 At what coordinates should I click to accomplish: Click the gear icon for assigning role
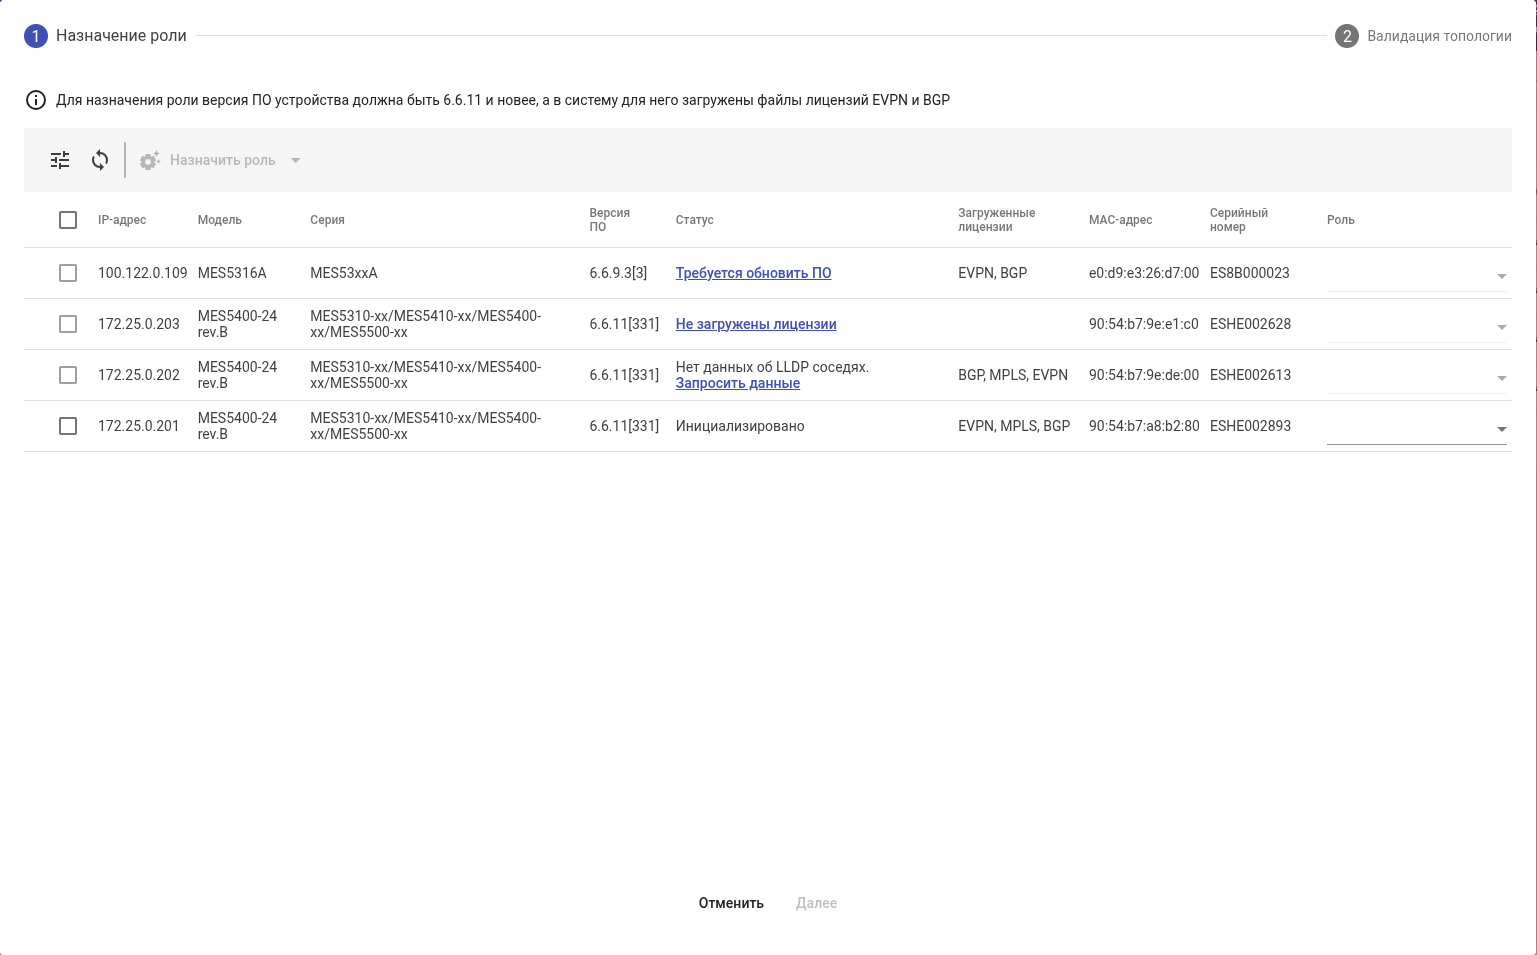pos(150,160)
